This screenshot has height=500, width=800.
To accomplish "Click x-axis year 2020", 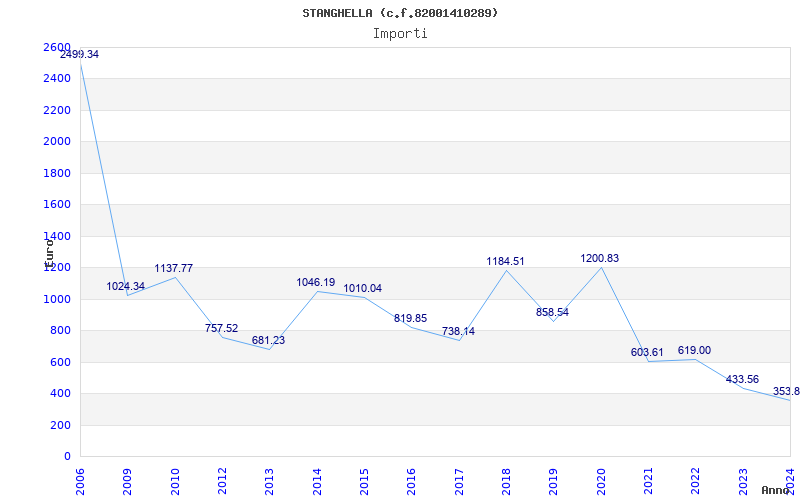I will point(601,481).
